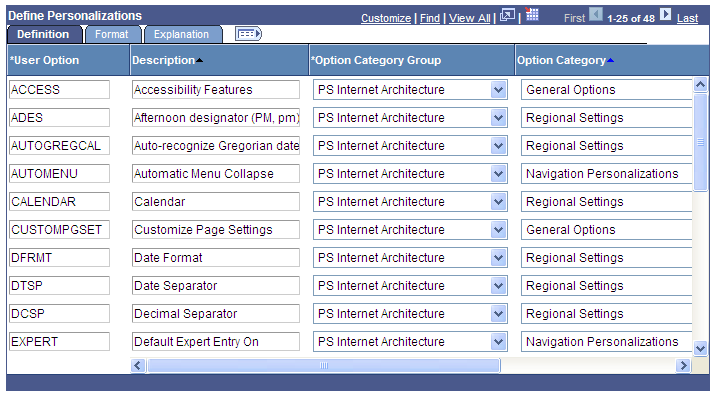Click the AUTOMENU user option field
The width and height of the screenshot is (716, 397).
click(59, 174)
